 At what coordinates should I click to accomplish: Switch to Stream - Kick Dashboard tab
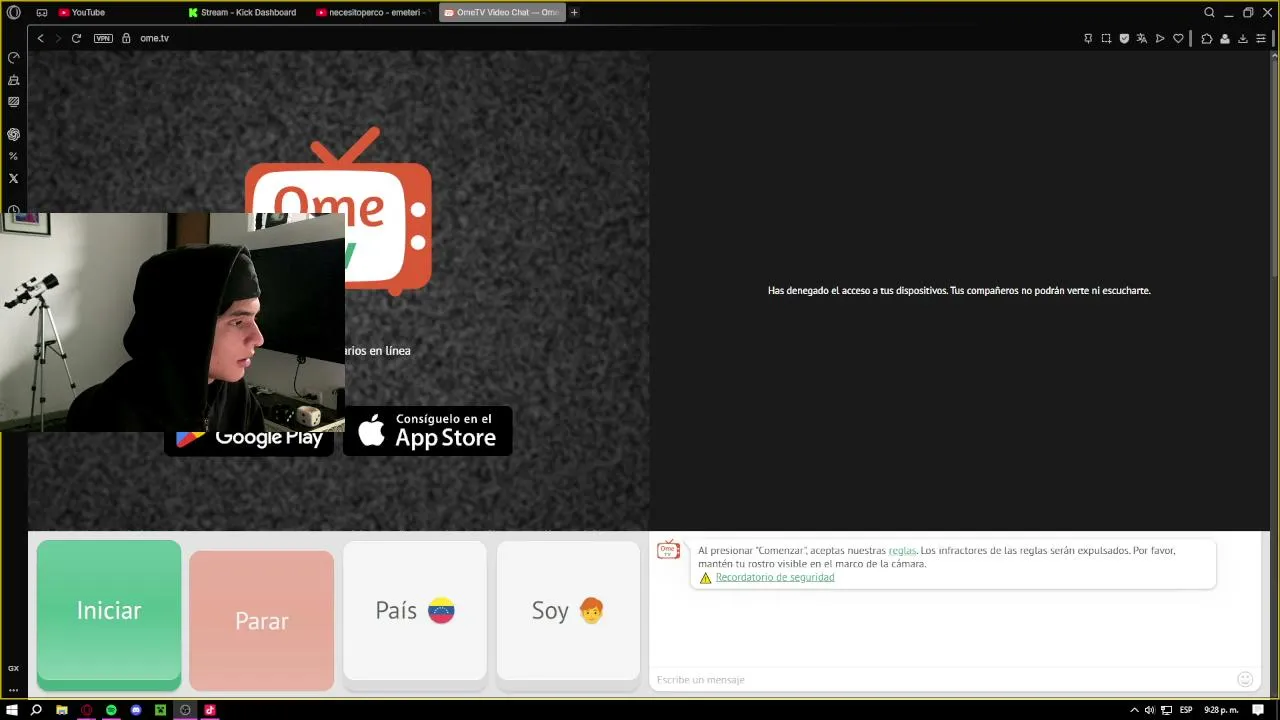point(245,12)
